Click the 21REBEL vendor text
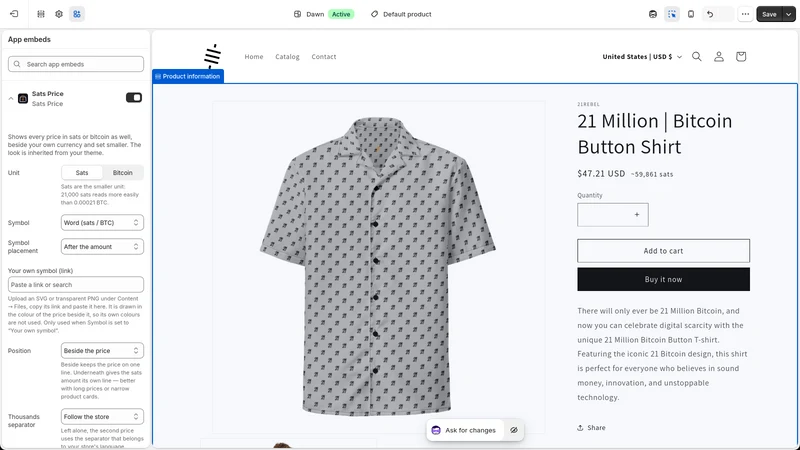 [588, 104]
